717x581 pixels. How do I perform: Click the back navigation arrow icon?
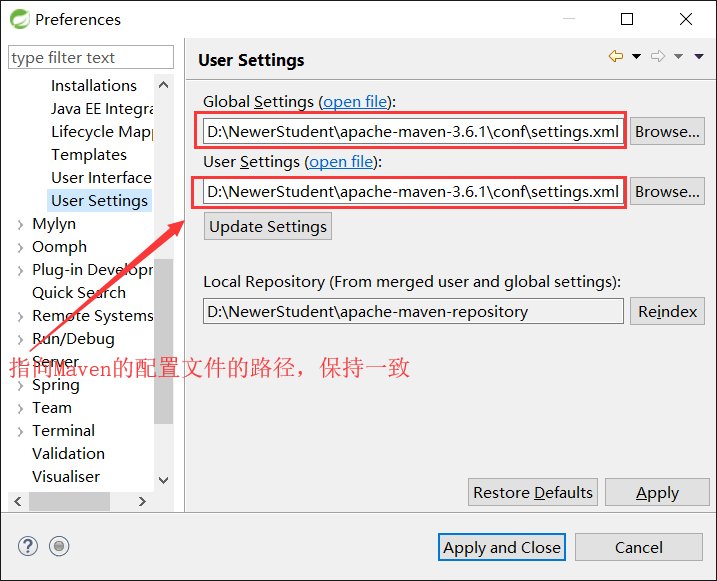(x=616, y=56)
